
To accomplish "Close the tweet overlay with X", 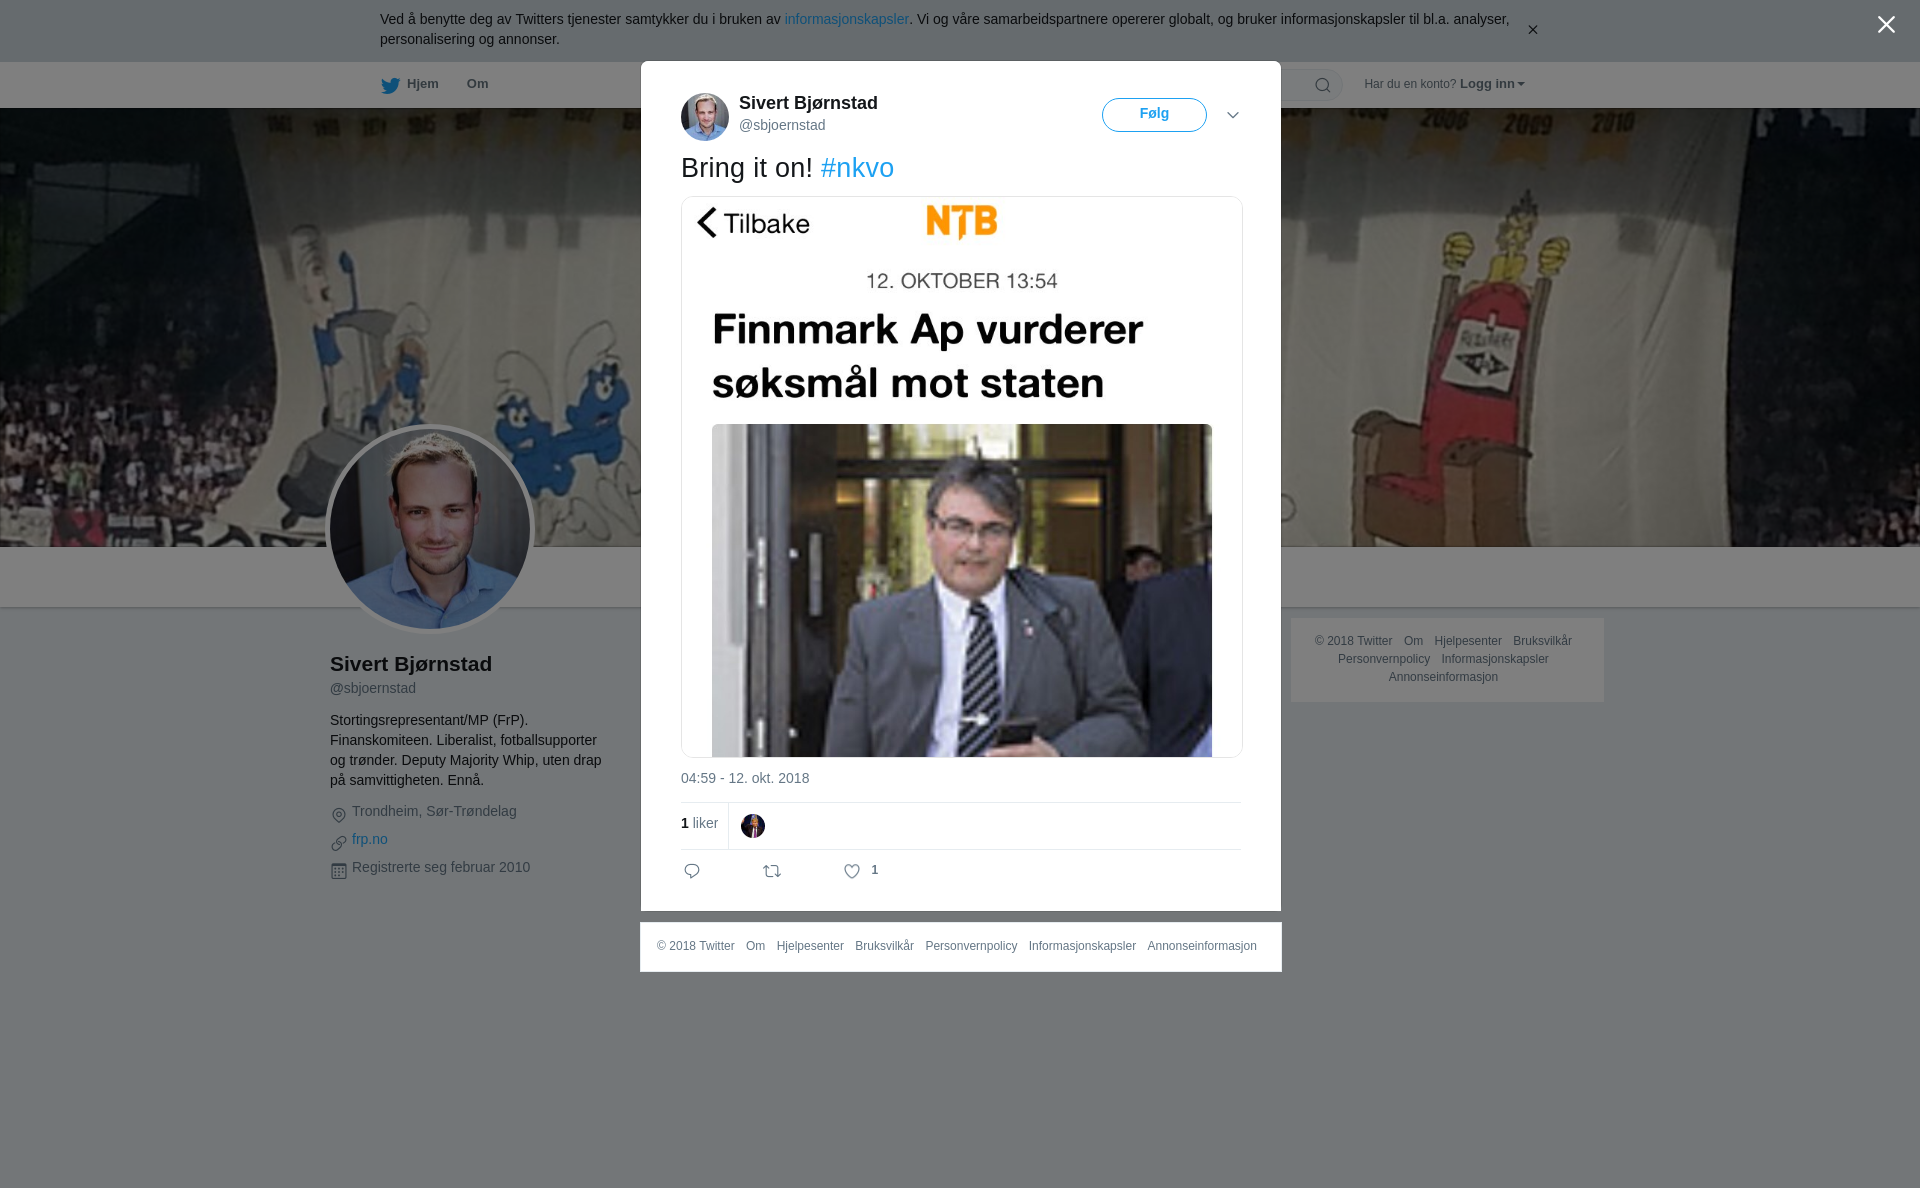I will click(1886, 25).
